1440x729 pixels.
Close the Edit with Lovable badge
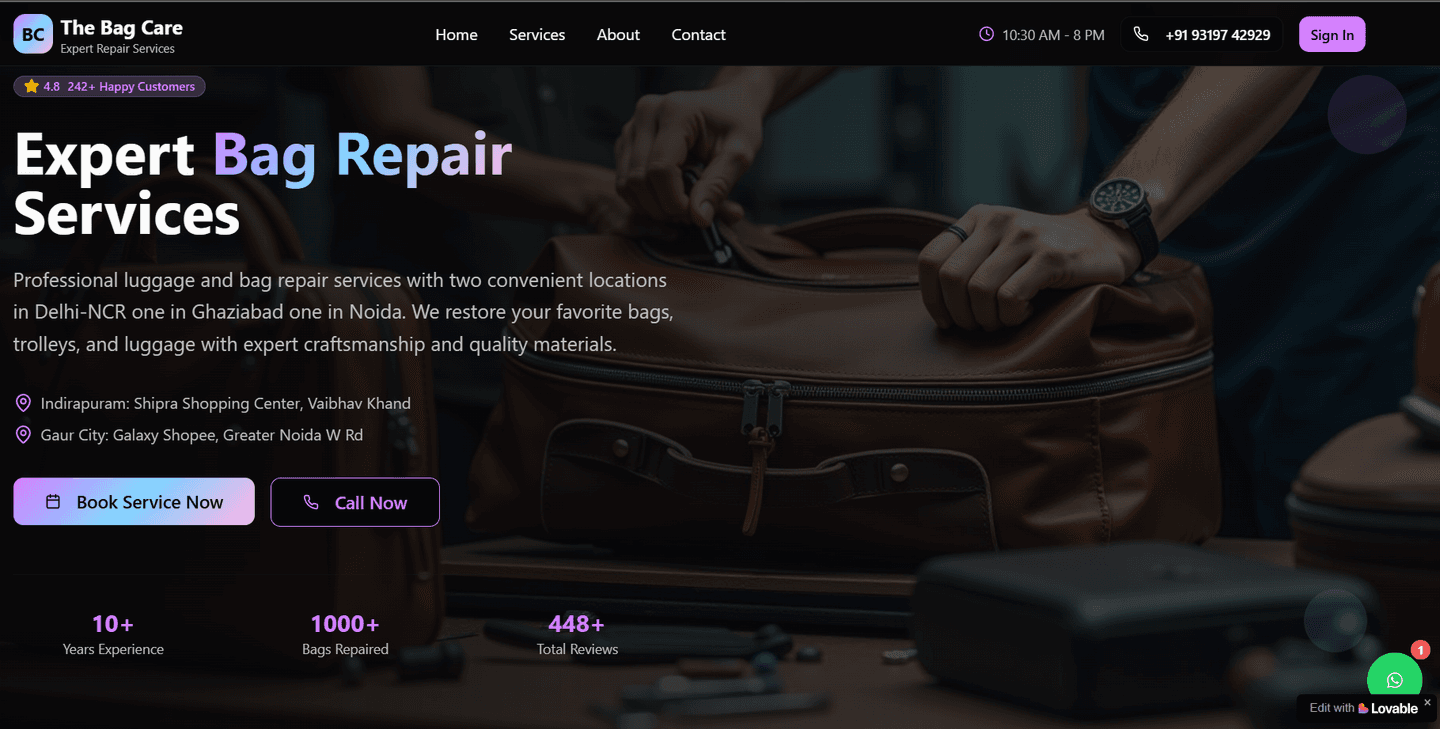pyautogui.click(x=1427, y=703)
